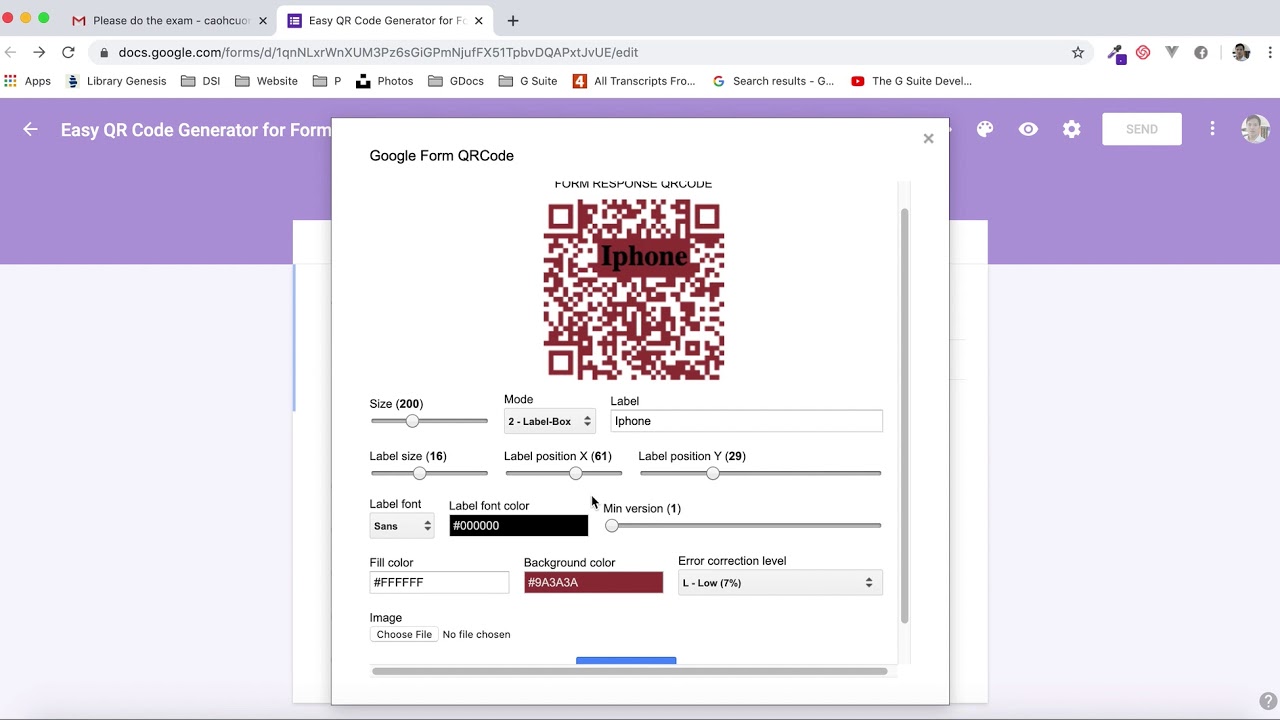1280x720 pixels.
Task: Open the P bookmarks folder
Action: pos(327,81)
